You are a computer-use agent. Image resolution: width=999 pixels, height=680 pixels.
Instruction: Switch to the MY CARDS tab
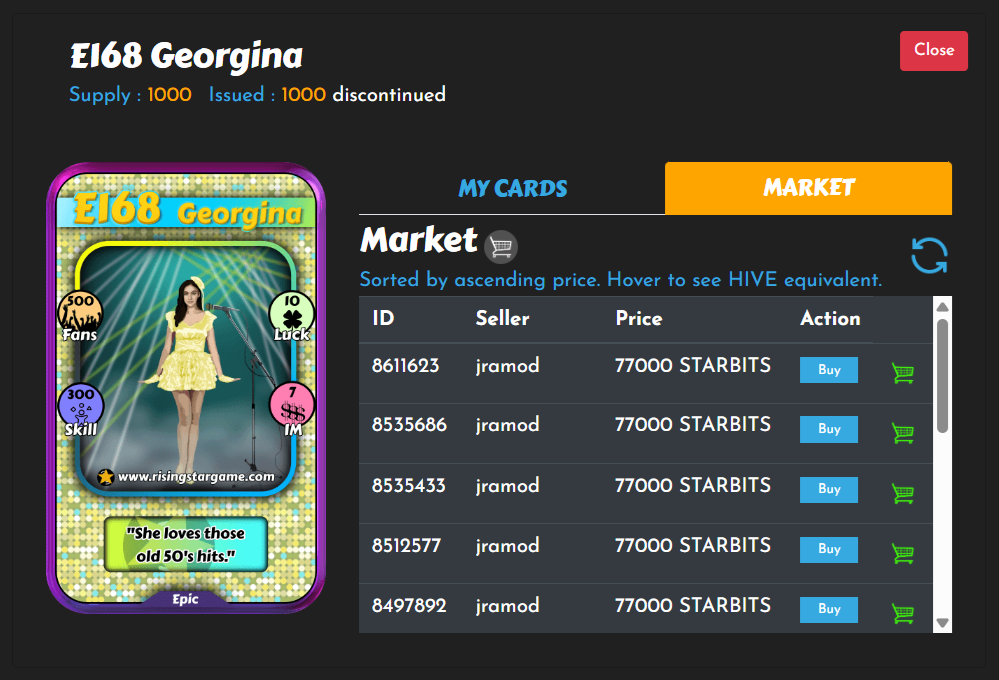tap(512, 188)
